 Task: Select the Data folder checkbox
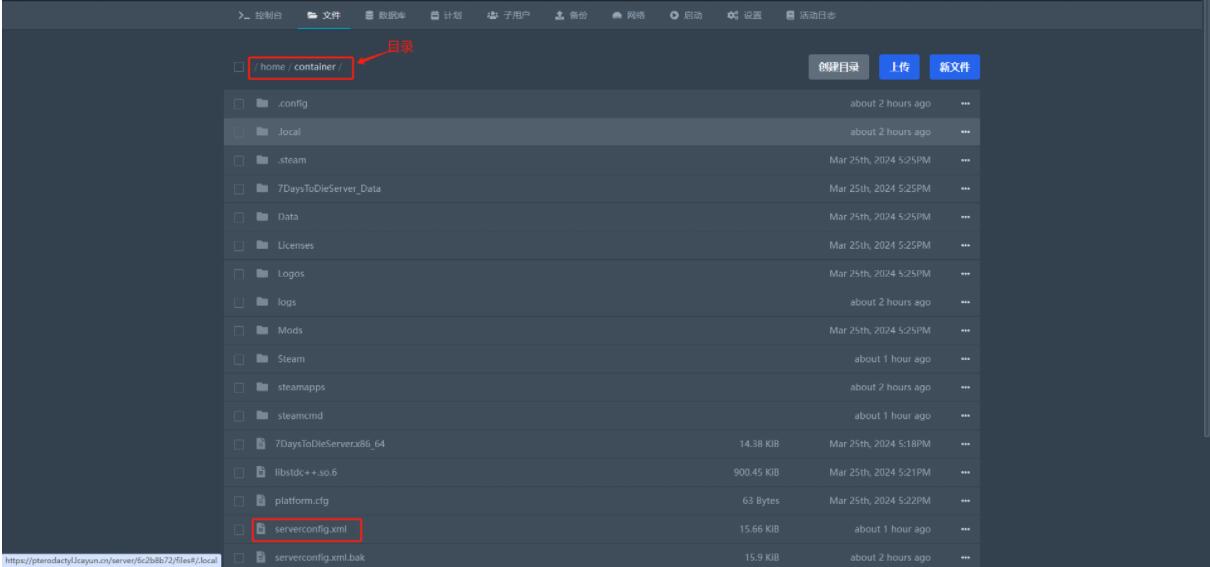coord(238,216)
